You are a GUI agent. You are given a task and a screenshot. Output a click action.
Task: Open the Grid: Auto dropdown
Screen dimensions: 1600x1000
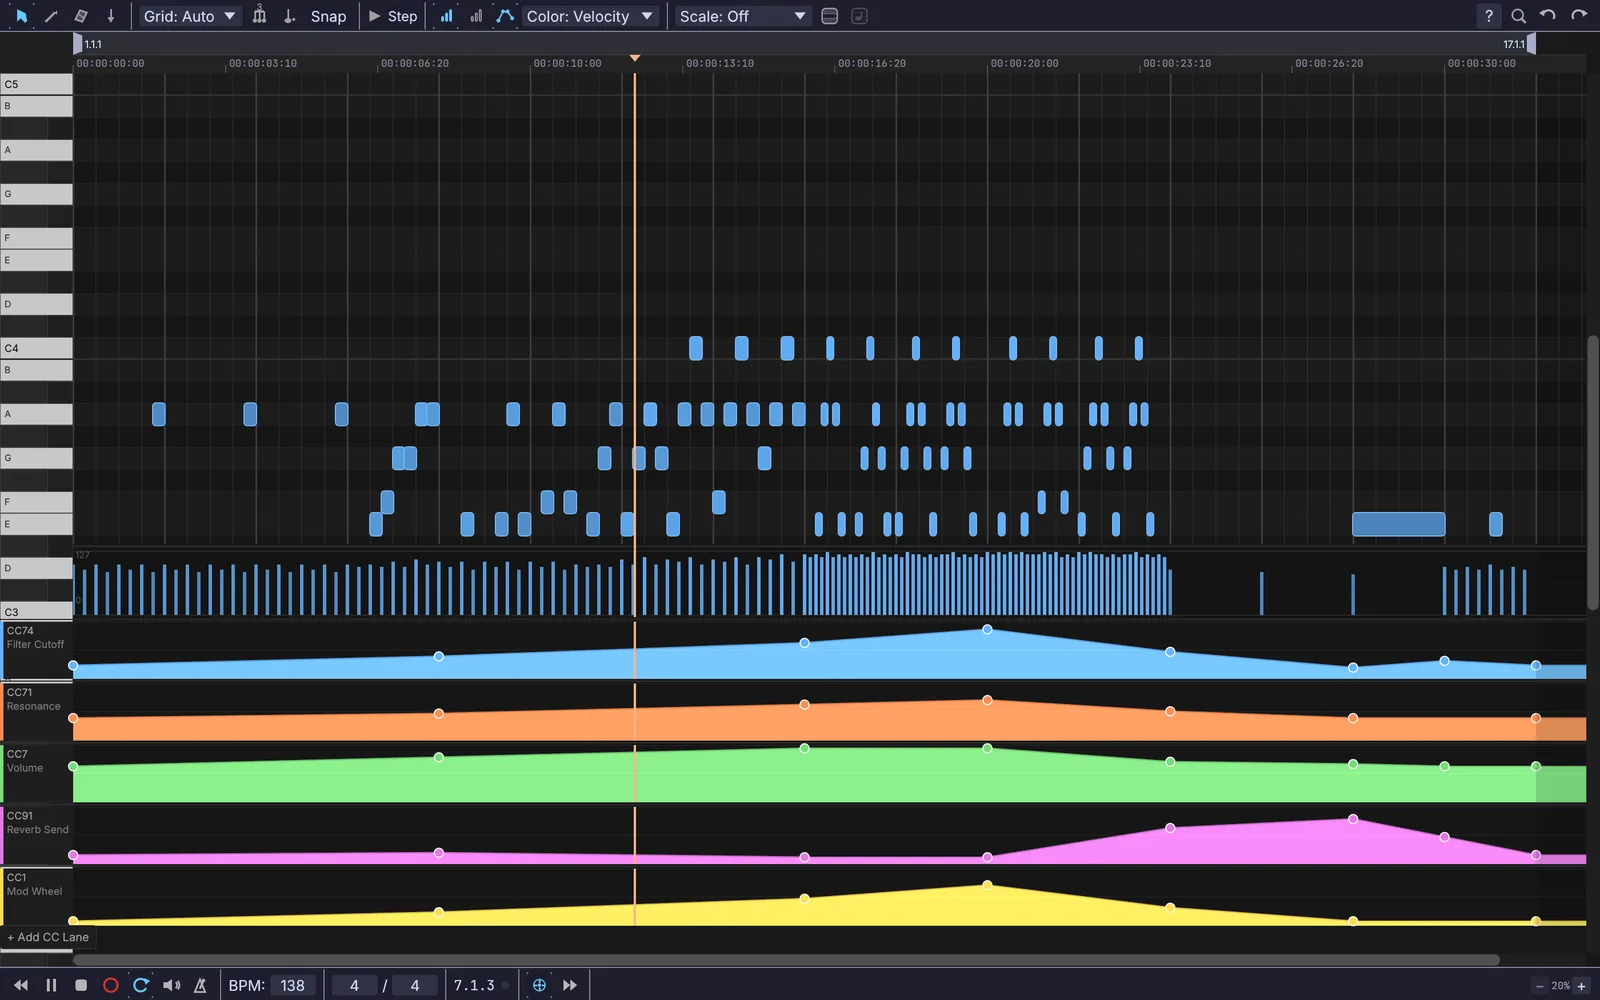(x=189, y=16)
